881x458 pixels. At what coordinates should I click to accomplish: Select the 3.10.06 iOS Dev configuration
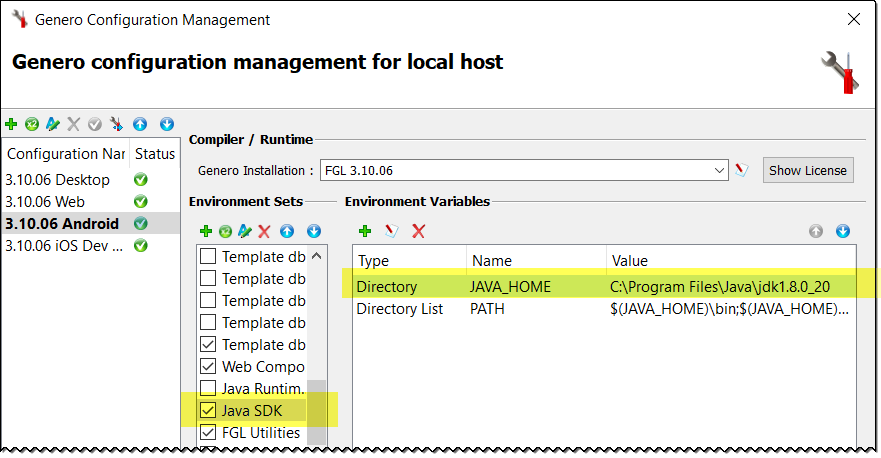coord(63,246)
